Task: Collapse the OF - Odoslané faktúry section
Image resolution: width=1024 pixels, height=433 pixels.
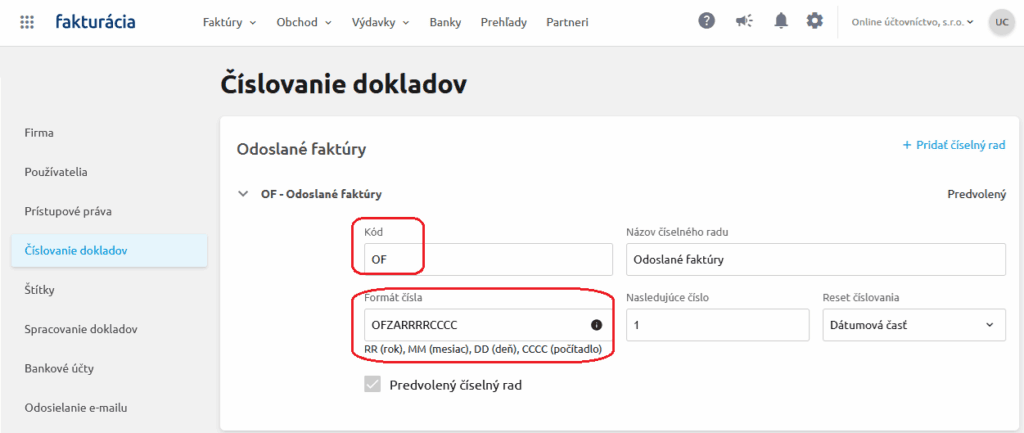Action: point(243,195)
